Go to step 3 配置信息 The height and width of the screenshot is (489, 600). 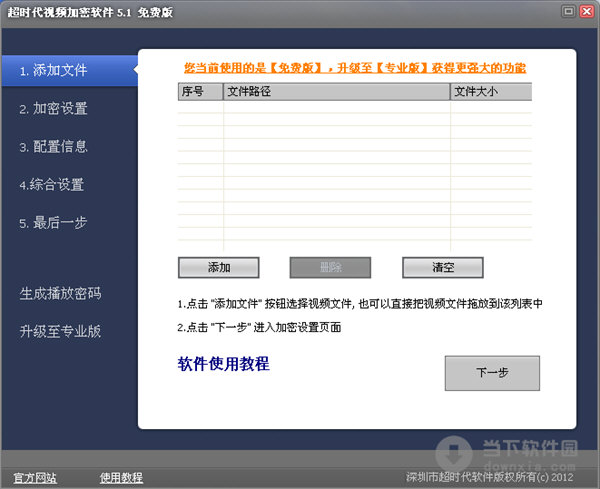coord(54,147)
